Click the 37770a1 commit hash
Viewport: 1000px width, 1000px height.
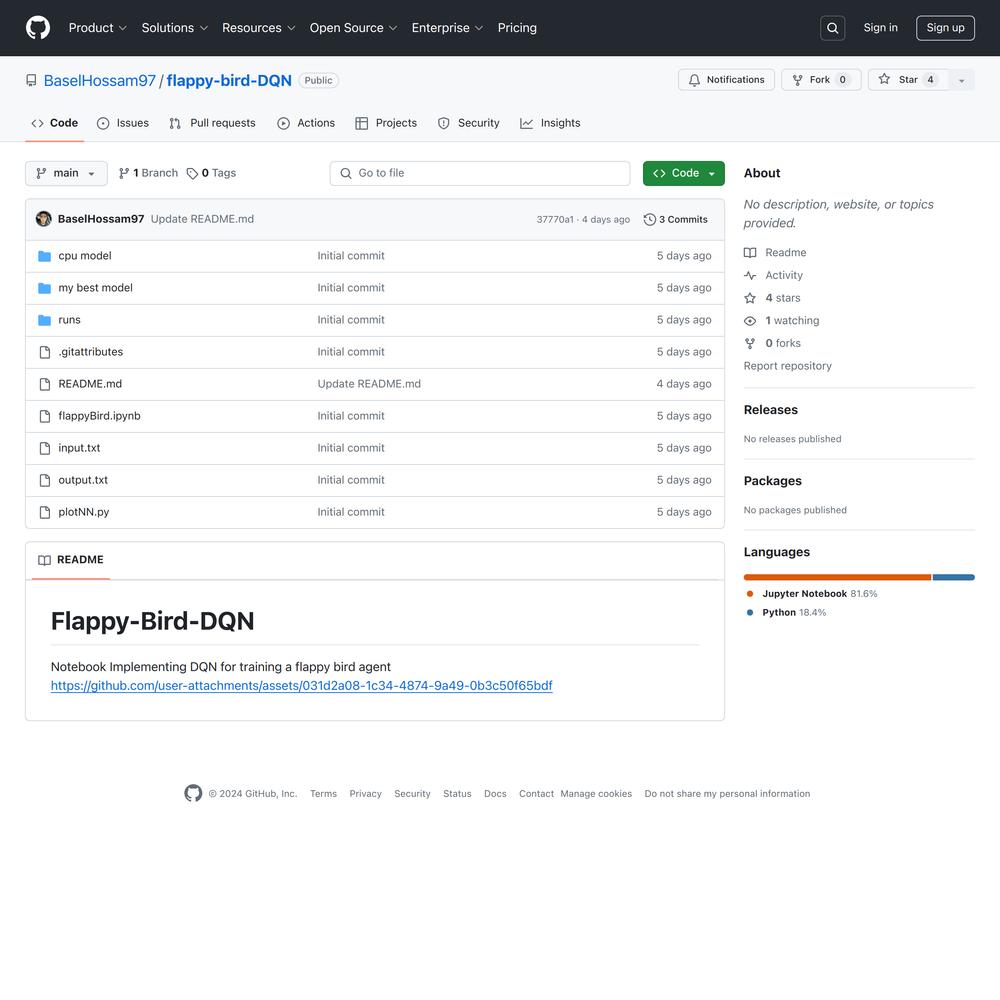pos(555,219)
